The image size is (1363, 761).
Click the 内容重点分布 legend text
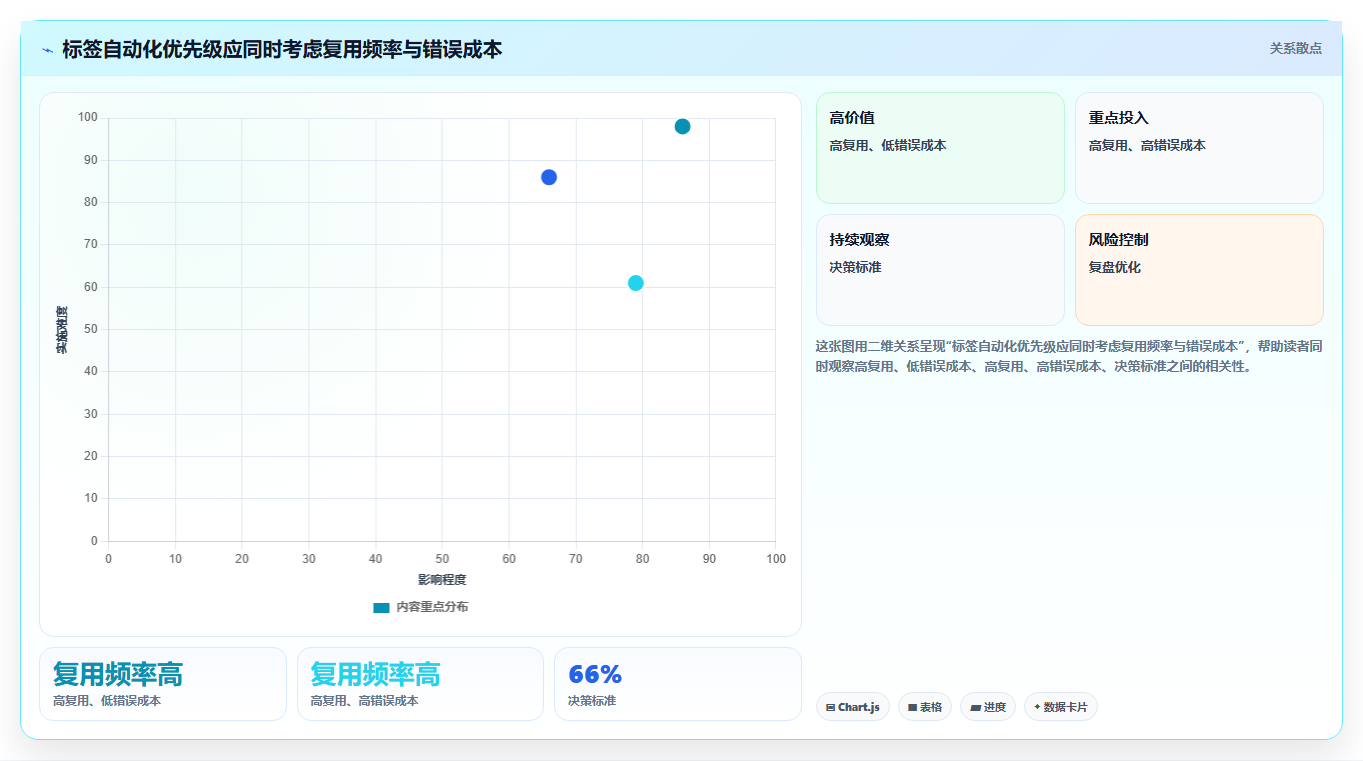432,607
